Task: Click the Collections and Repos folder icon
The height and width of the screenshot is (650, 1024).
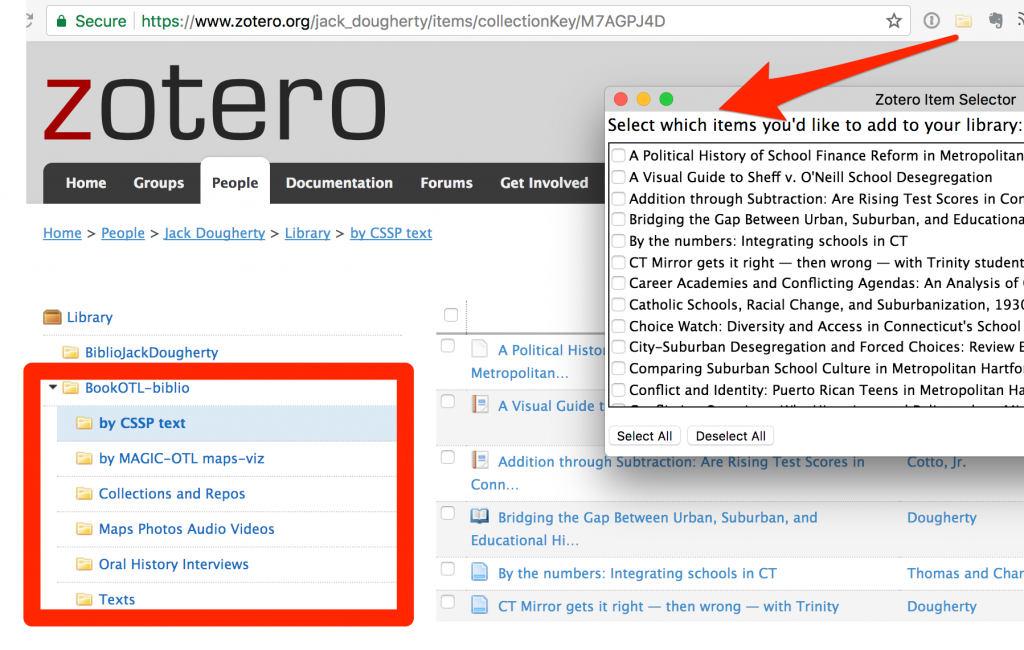Action: [x=84, y=493]
